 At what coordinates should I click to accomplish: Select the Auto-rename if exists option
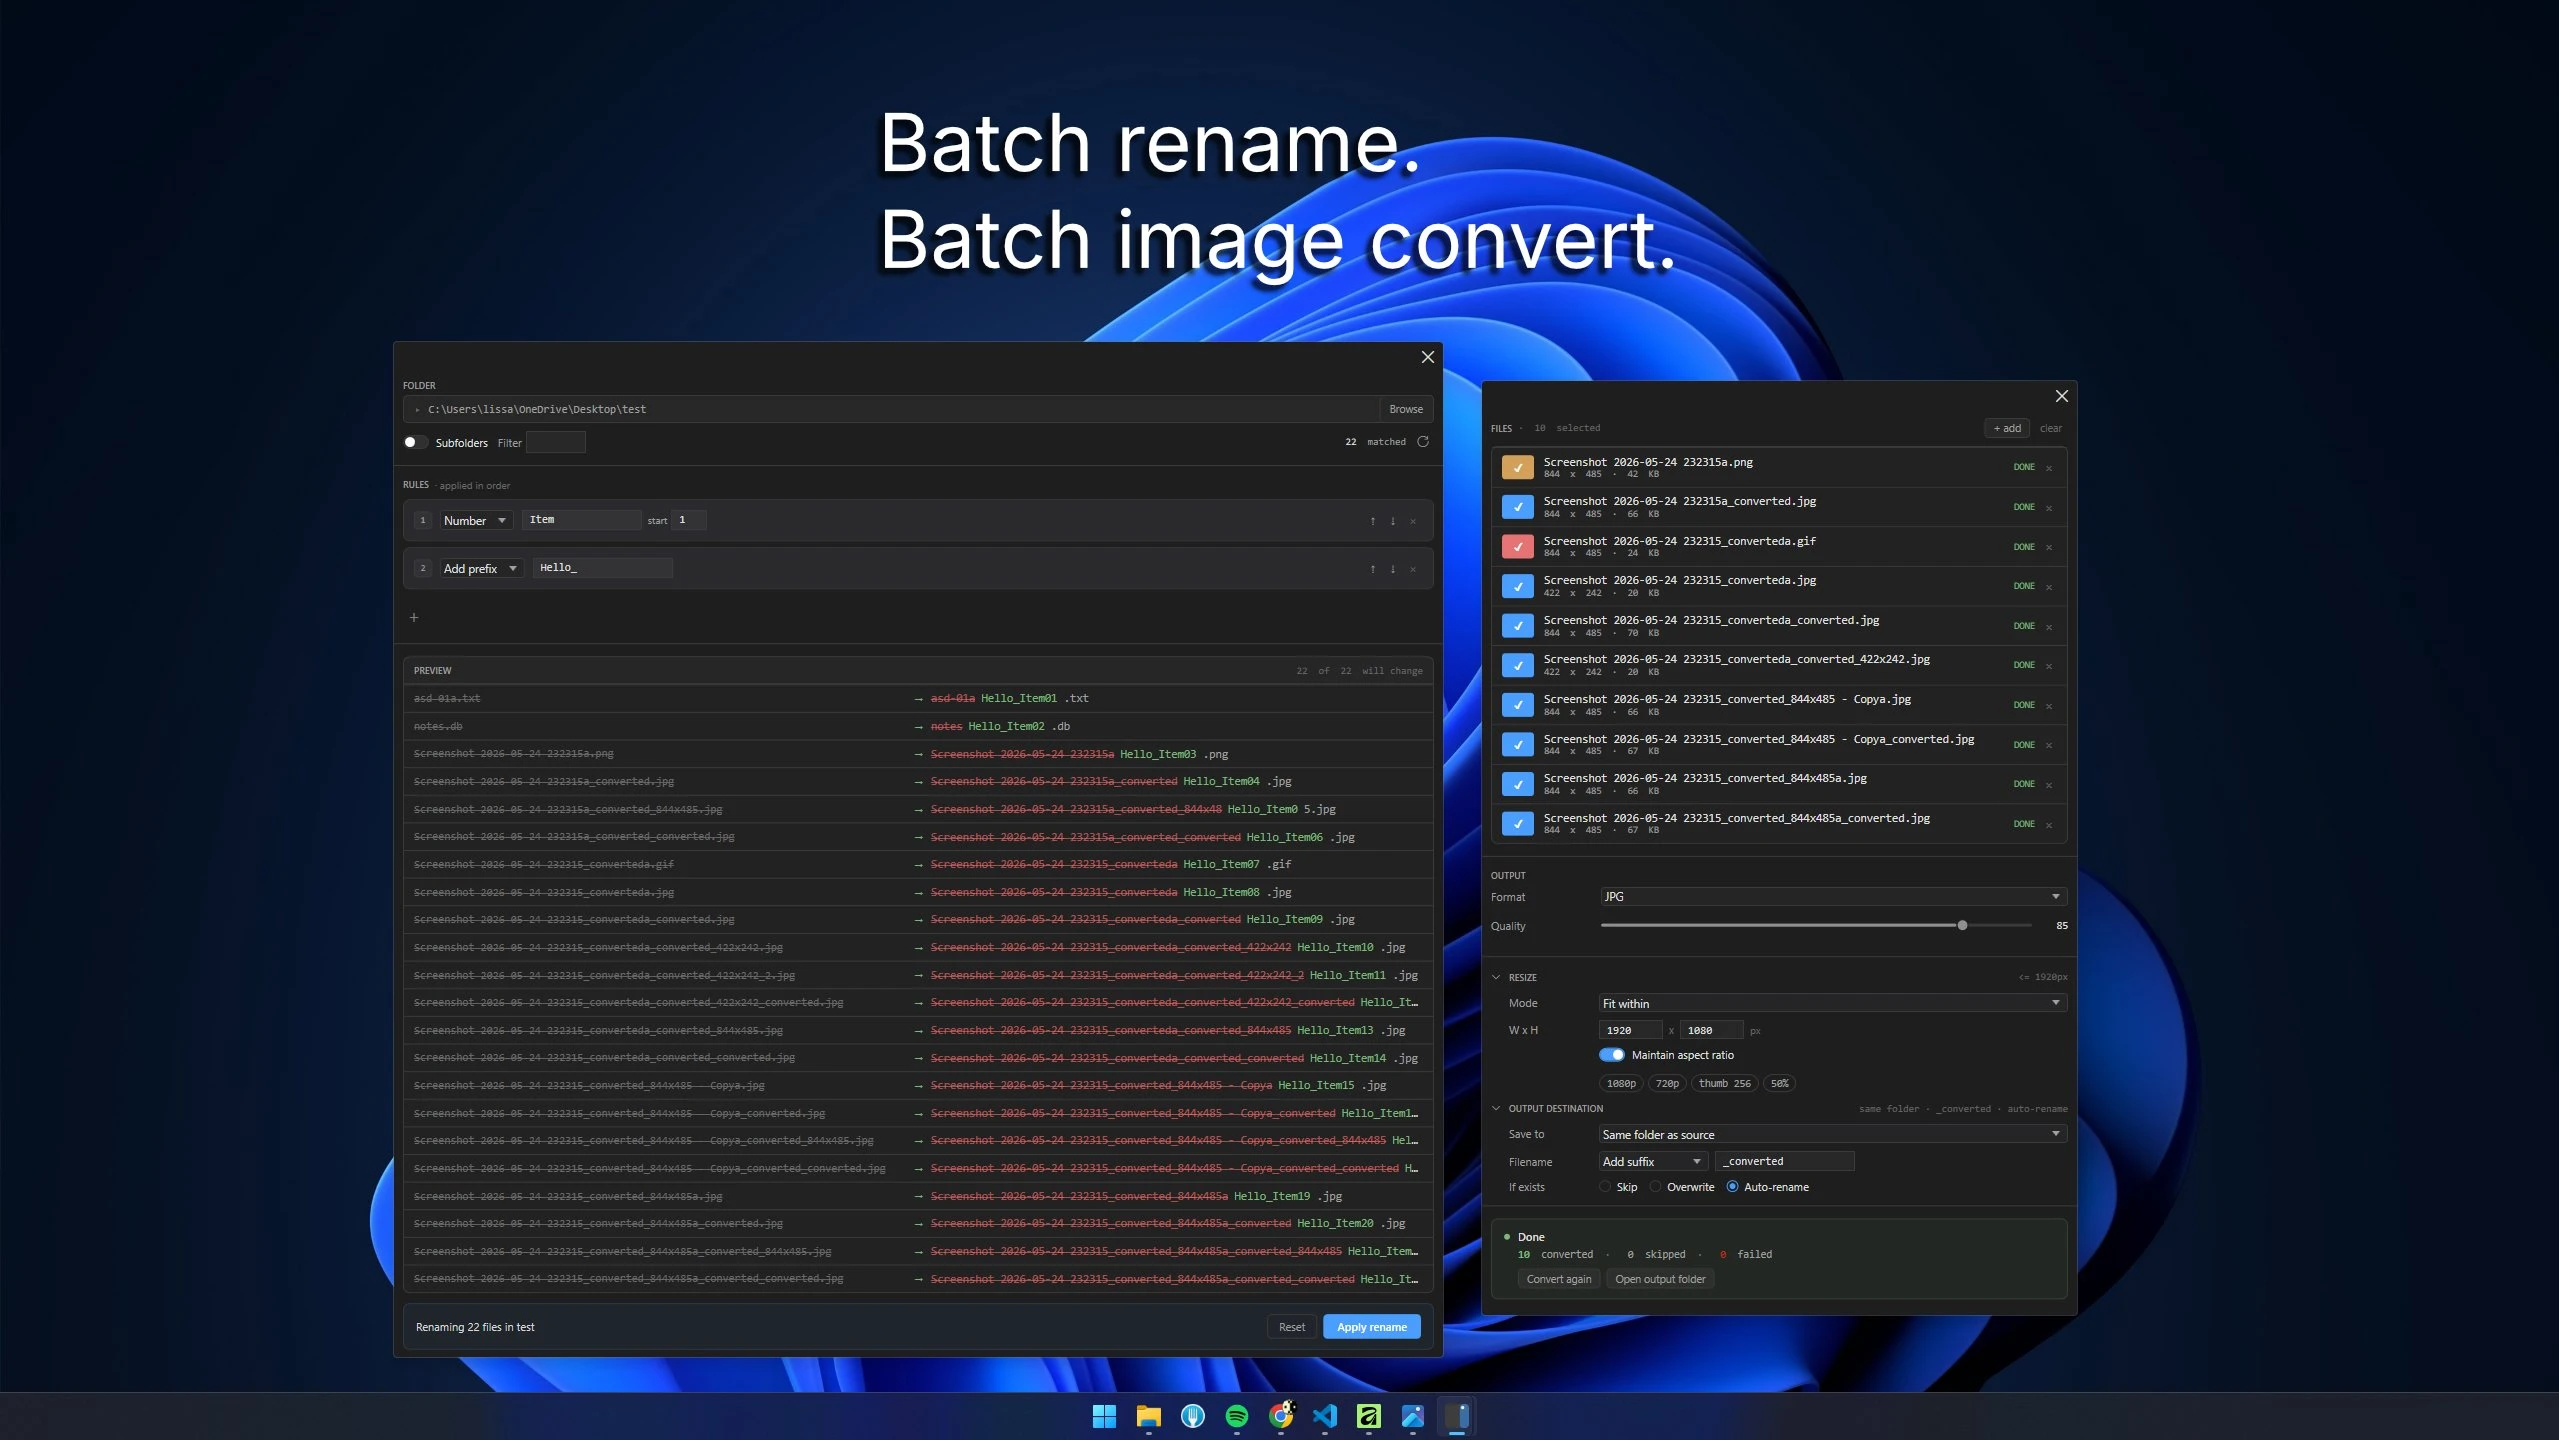click(1733, 1187)
